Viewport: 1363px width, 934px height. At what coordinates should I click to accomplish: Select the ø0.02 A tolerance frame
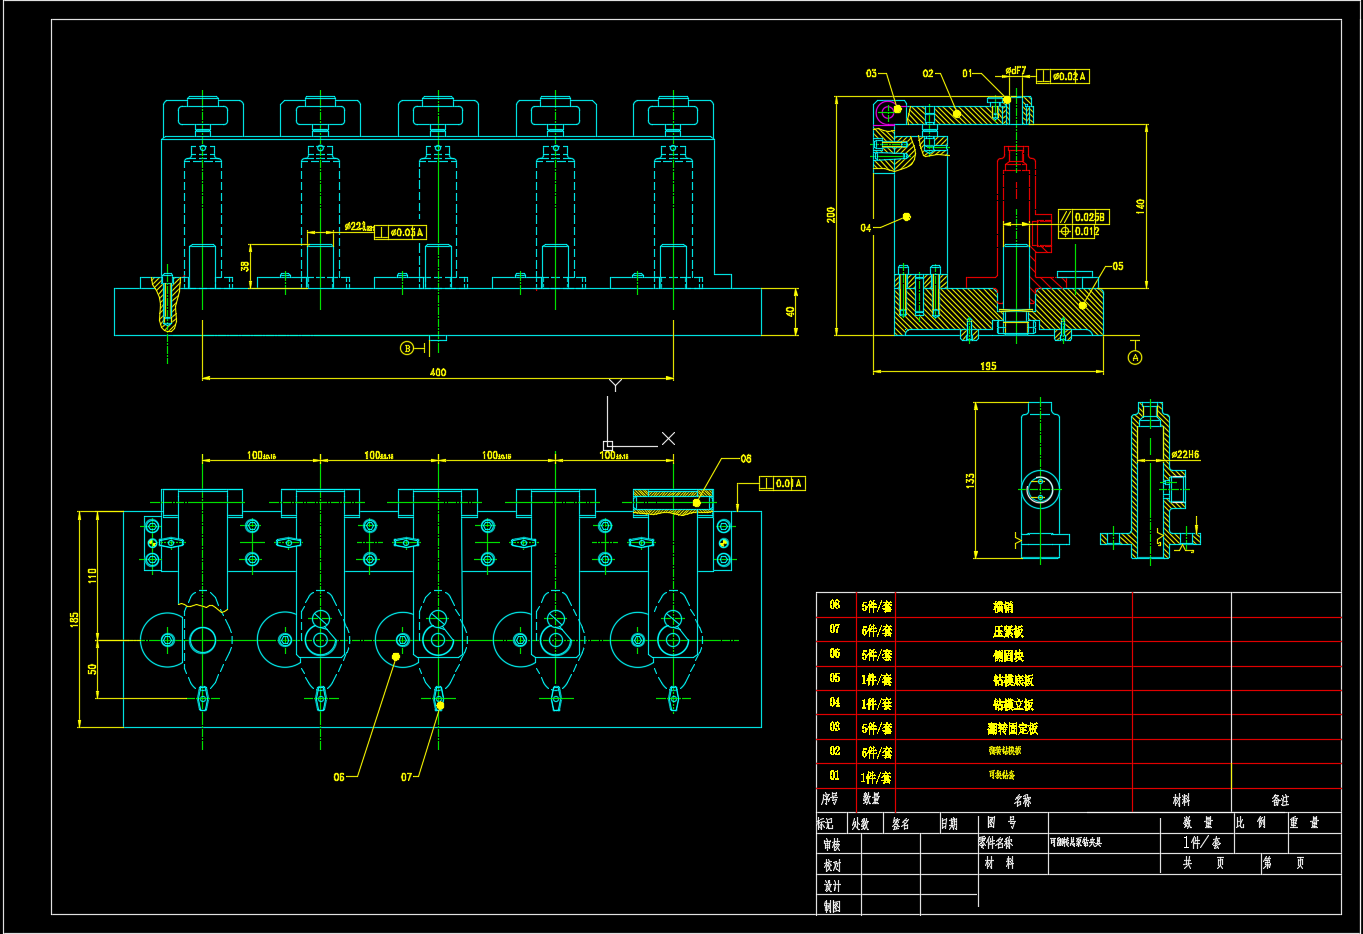1063,76
